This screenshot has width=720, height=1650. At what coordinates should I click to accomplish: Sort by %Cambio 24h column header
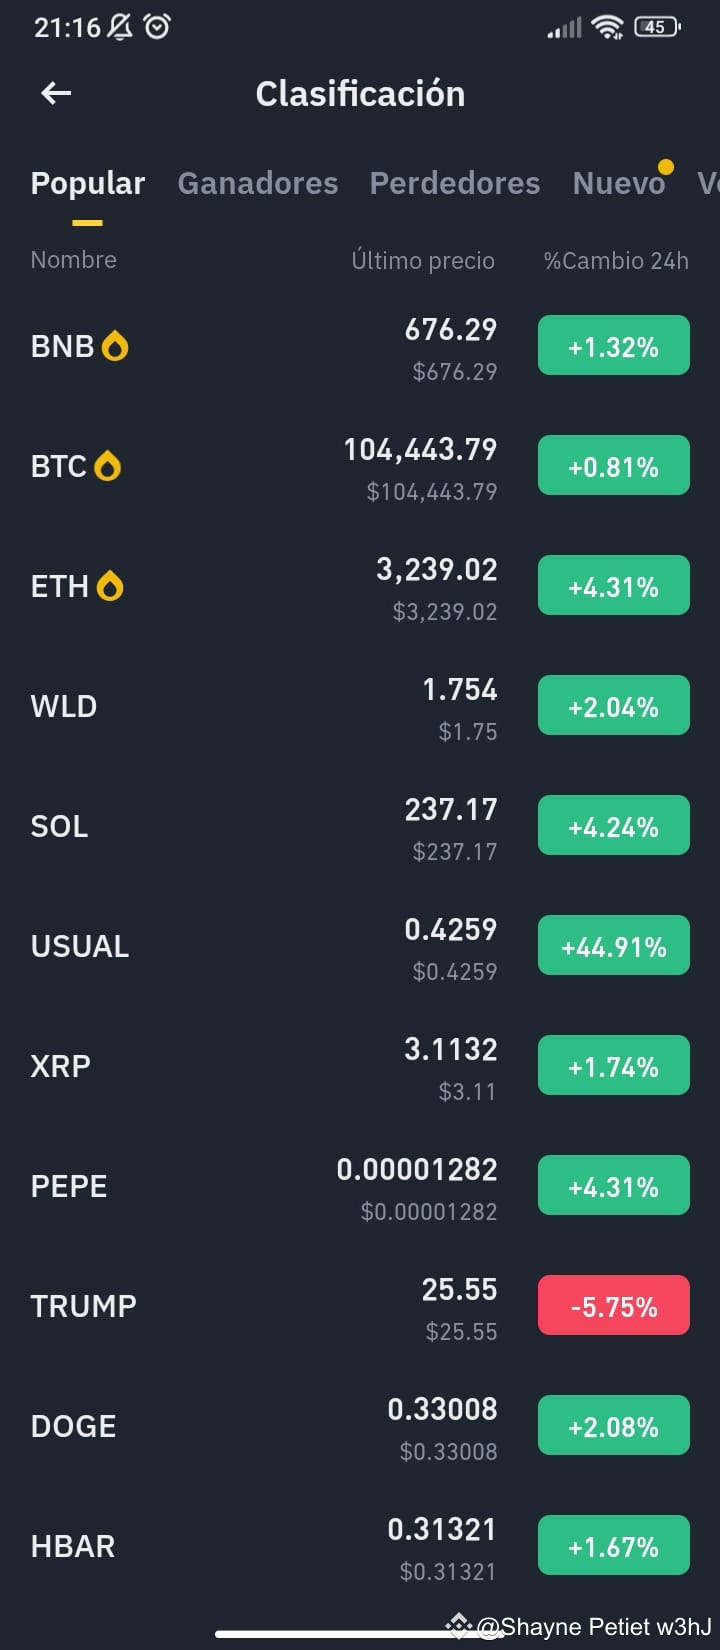[x=616, y=260]
